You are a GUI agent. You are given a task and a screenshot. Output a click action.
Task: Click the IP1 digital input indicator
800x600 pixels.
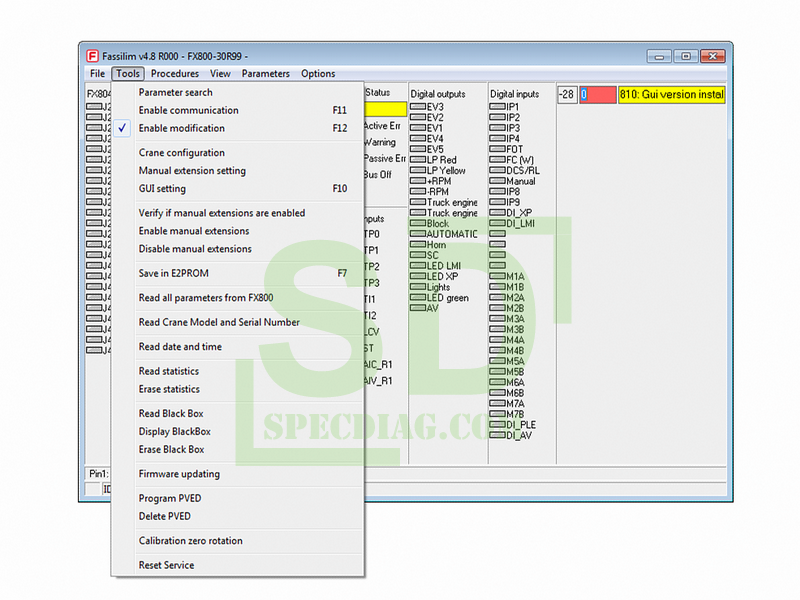pos(497,107)
